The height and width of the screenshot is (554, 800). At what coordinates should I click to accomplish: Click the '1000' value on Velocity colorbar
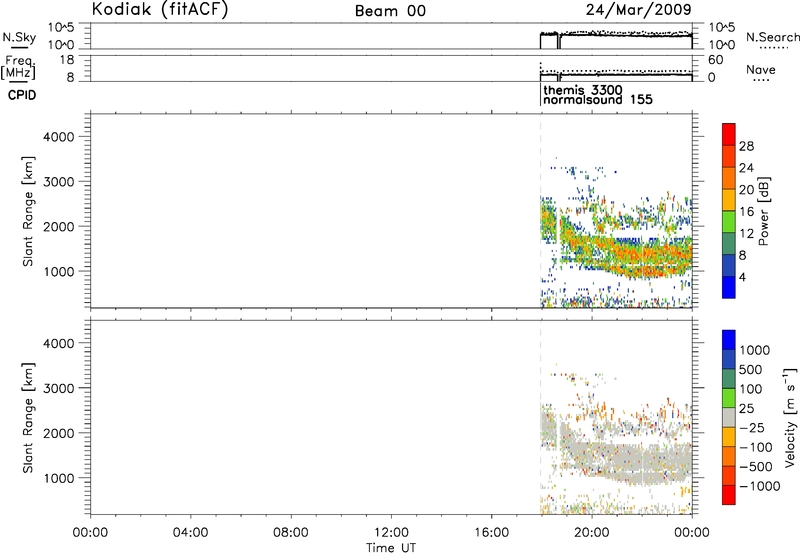pos(755,350)
